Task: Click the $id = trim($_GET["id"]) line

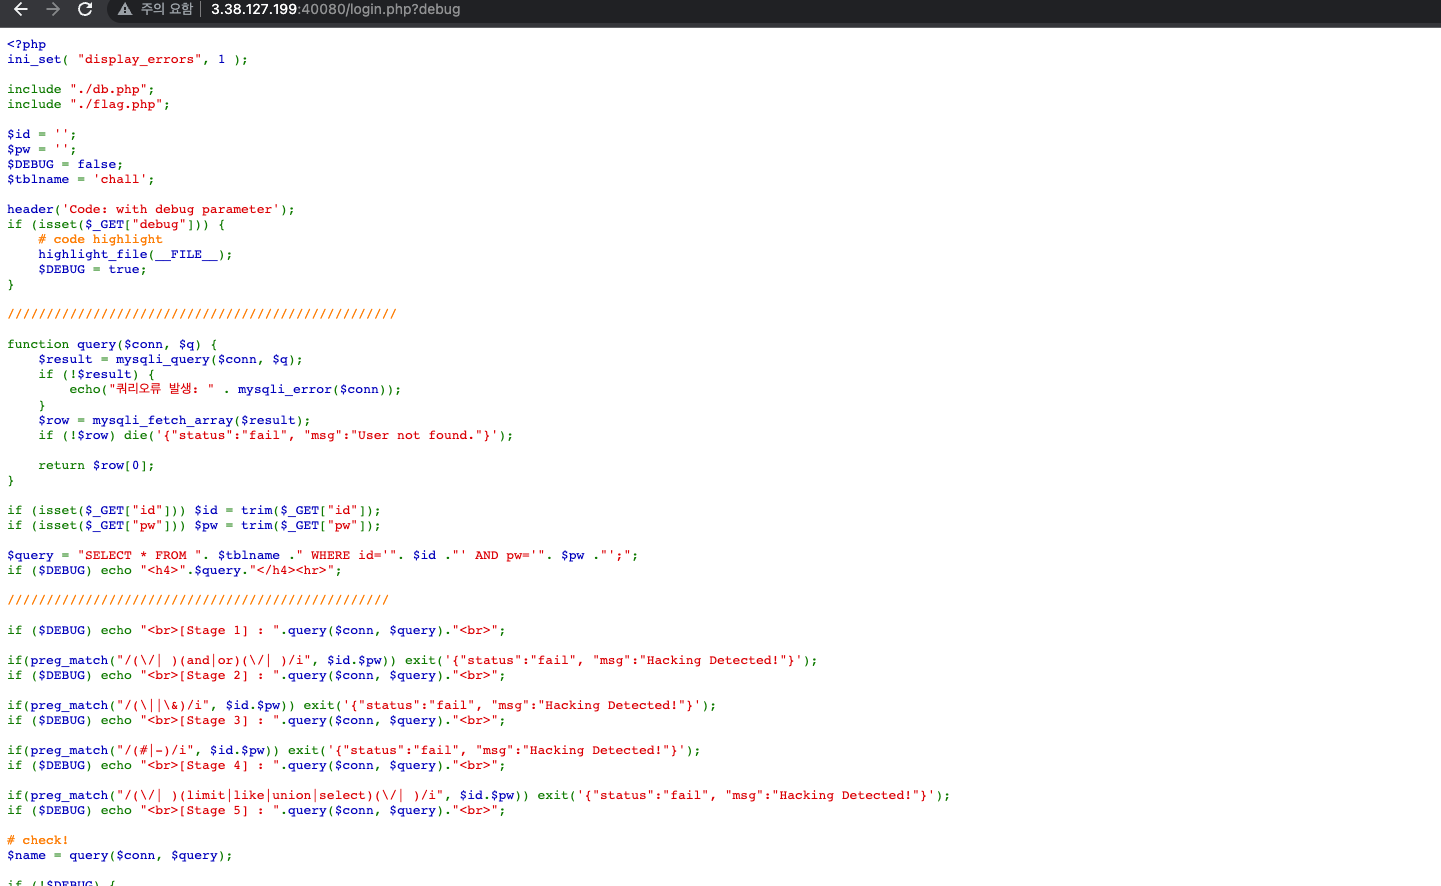Action: tap(194, 510)
